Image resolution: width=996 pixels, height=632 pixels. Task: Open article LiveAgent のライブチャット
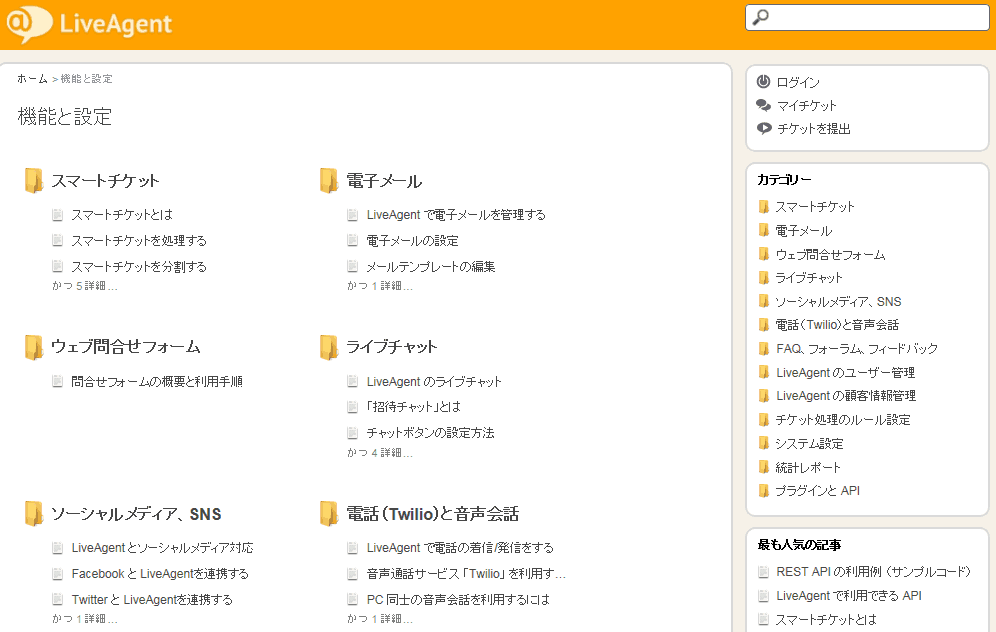[x=434, y=382]
